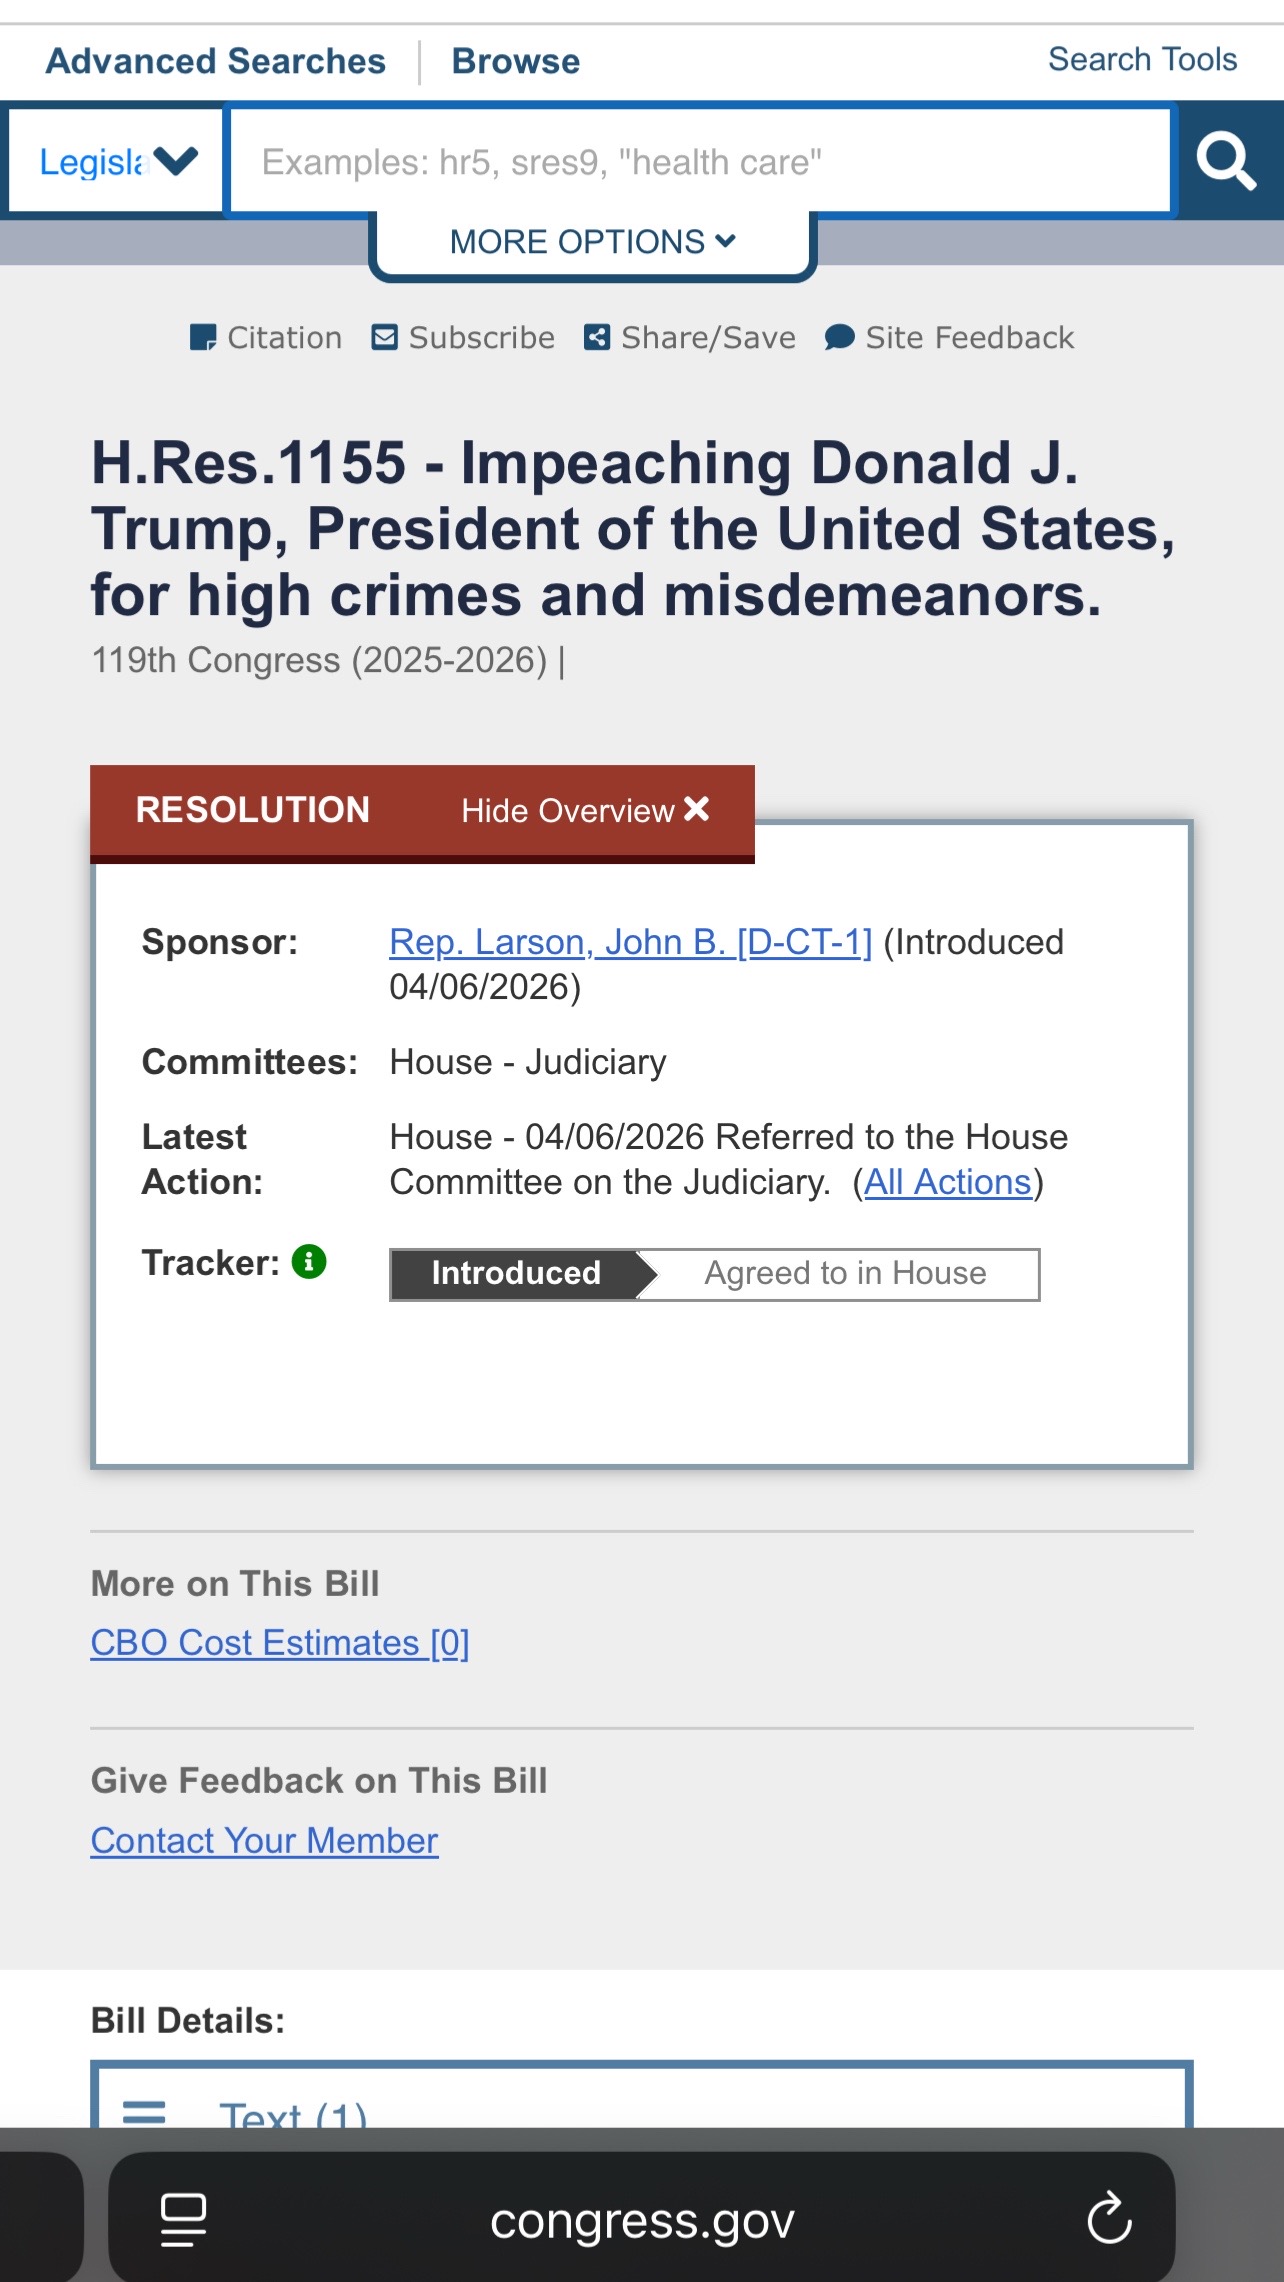Hide the resolution overview panel
The width and height of the screenshot is (1284, 2282).
pos(585,810)
